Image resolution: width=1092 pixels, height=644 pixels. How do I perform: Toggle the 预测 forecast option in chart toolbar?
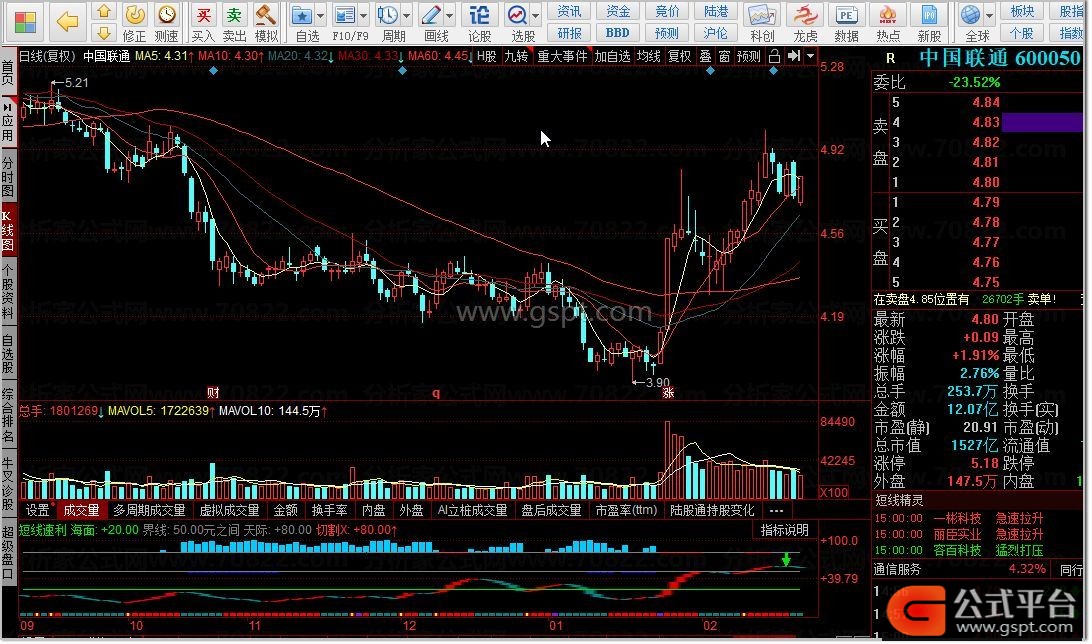tap(749, 56)
